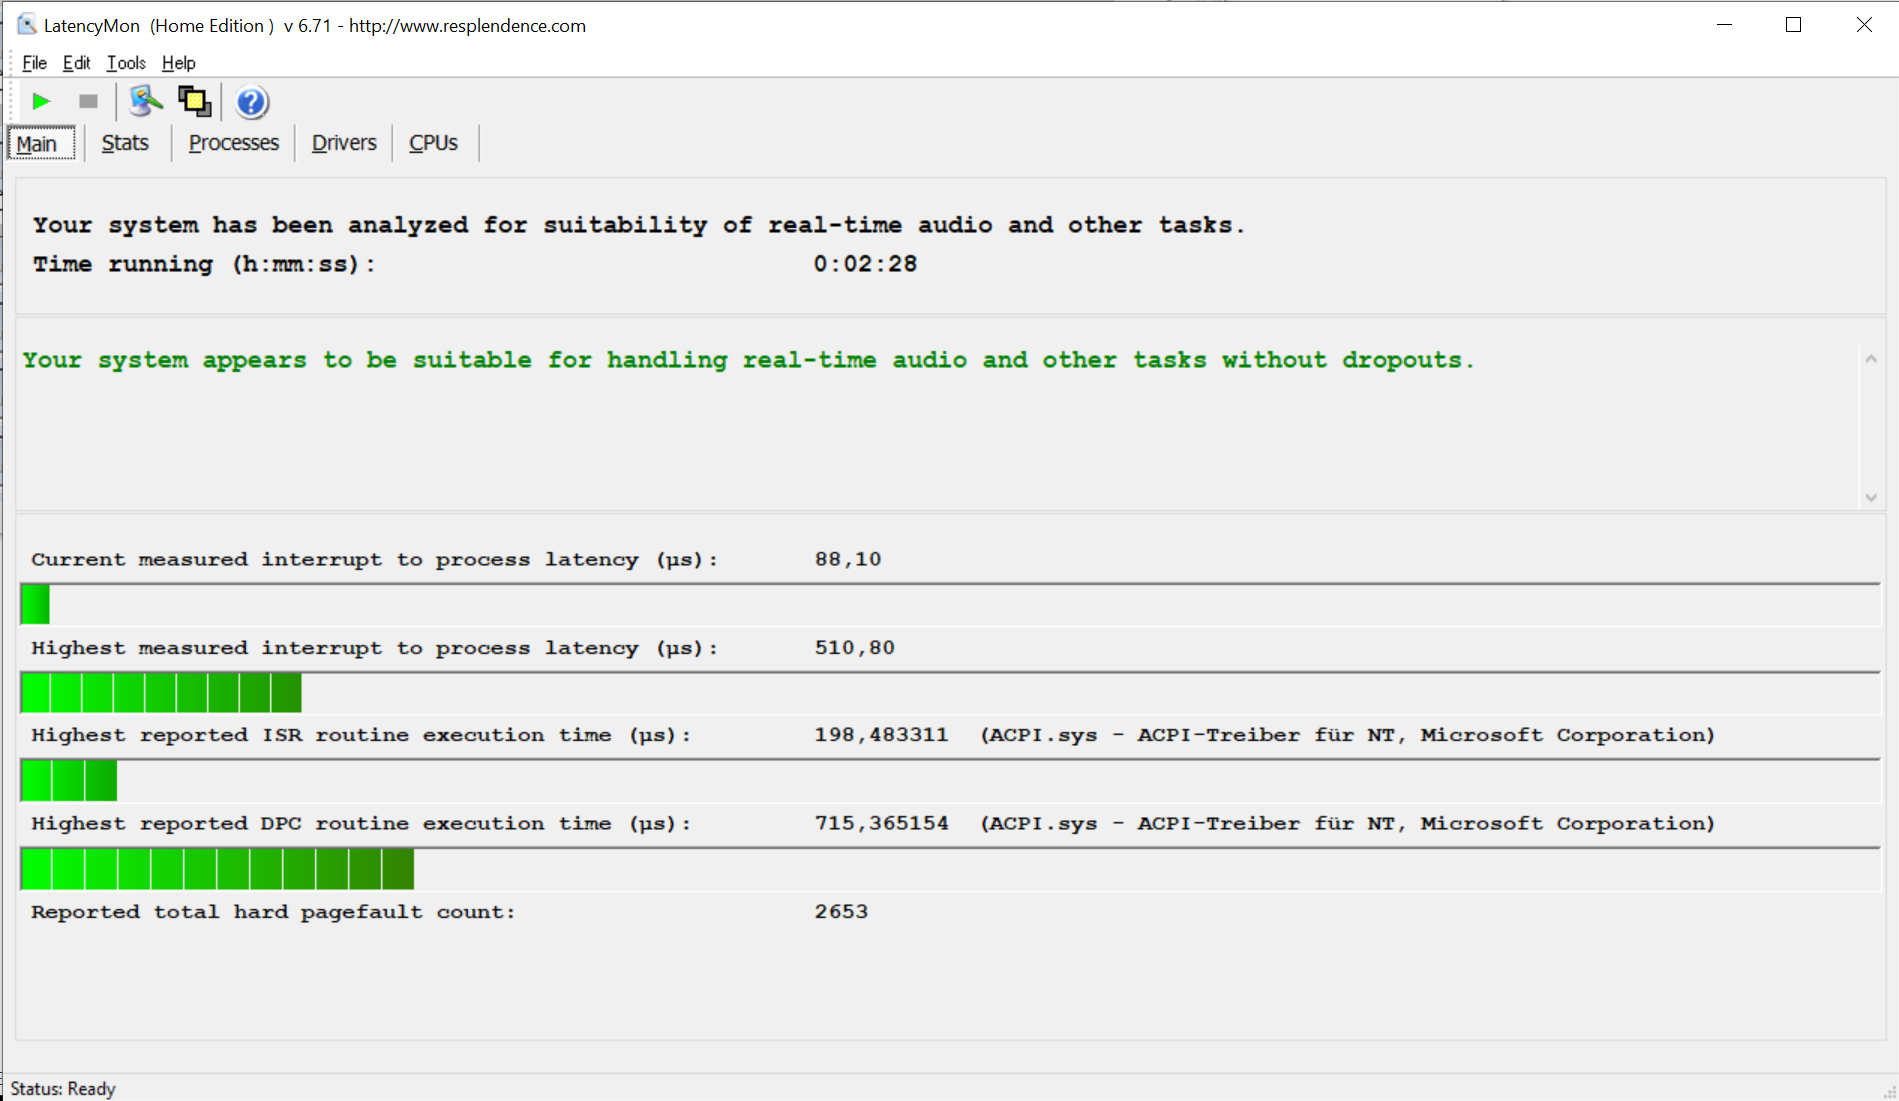Click the current interrupt latency bar
The image size is (1899, 1101).
950,604
